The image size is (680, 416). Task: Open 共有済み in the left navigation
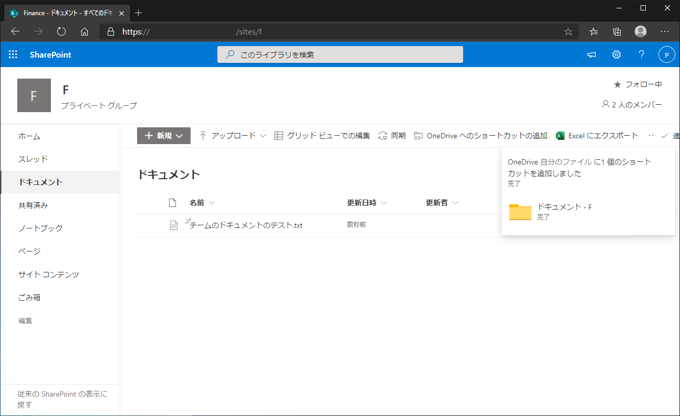coord(33,205)
